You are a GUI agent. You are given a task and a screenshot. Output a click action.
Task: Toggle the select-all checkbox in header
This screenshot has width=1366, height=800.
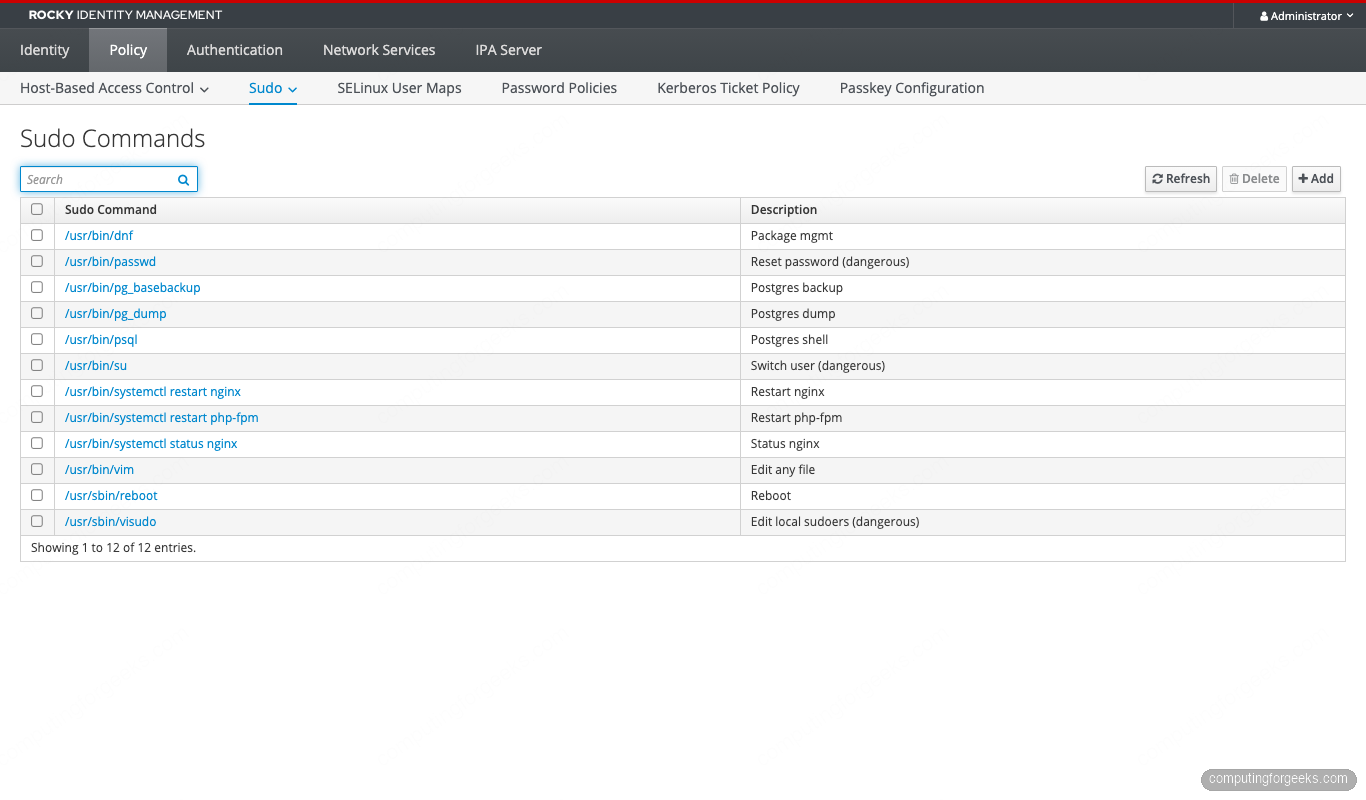click(37, 209)
